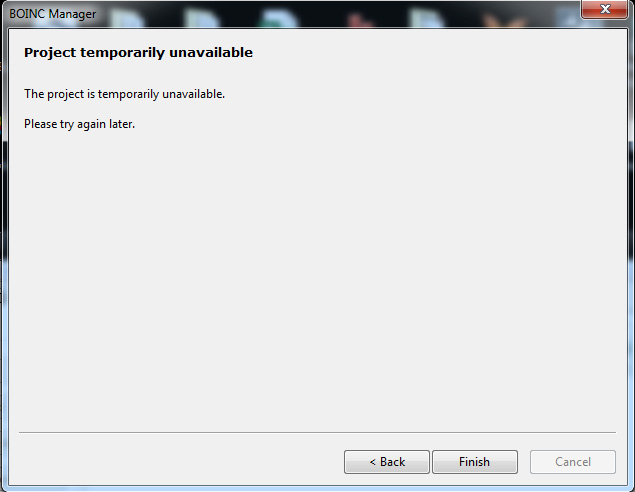Select the "Project temporarily unavailable" heading
Viewport: 635px width, 492px height.
[x=138, y=53]
